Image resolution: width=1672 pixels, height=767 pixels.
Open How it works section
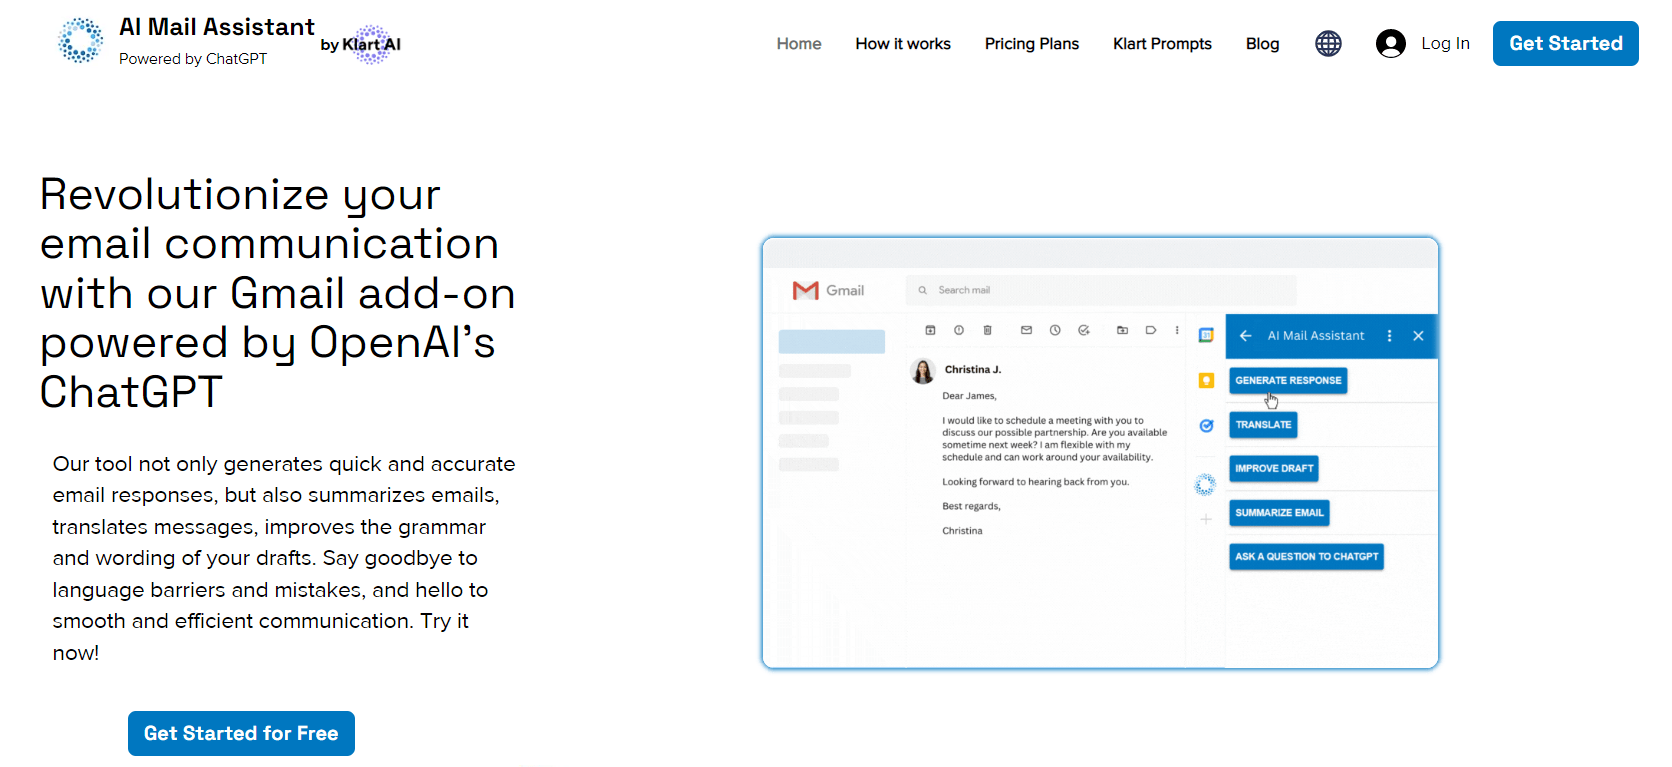[x=903, y=44]
